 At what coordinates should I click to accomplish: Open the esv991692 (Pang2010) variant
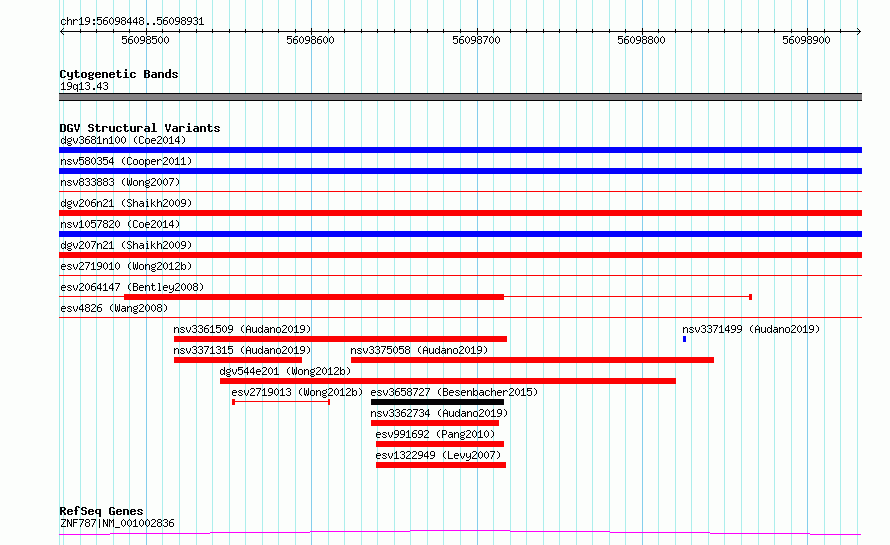click(x=435, y=434)
